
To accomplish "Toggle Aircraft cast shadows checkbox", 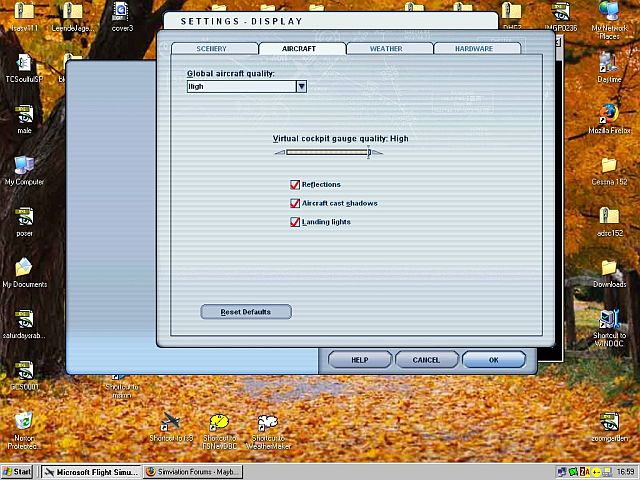I will tap(295, 203).
